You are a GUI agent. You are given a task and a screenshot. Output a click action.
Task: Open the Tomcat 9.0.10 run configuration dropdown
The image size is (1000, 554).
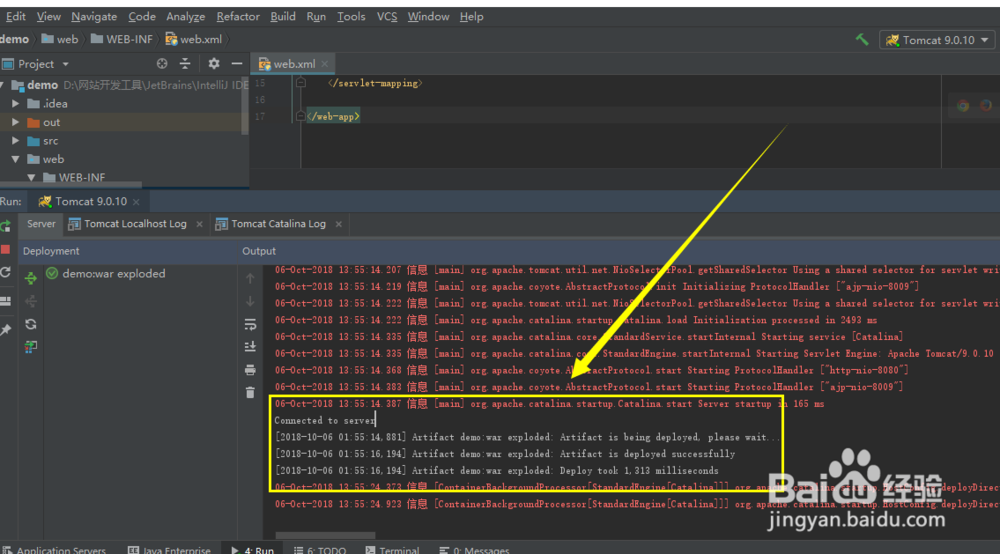pos(937,40)
